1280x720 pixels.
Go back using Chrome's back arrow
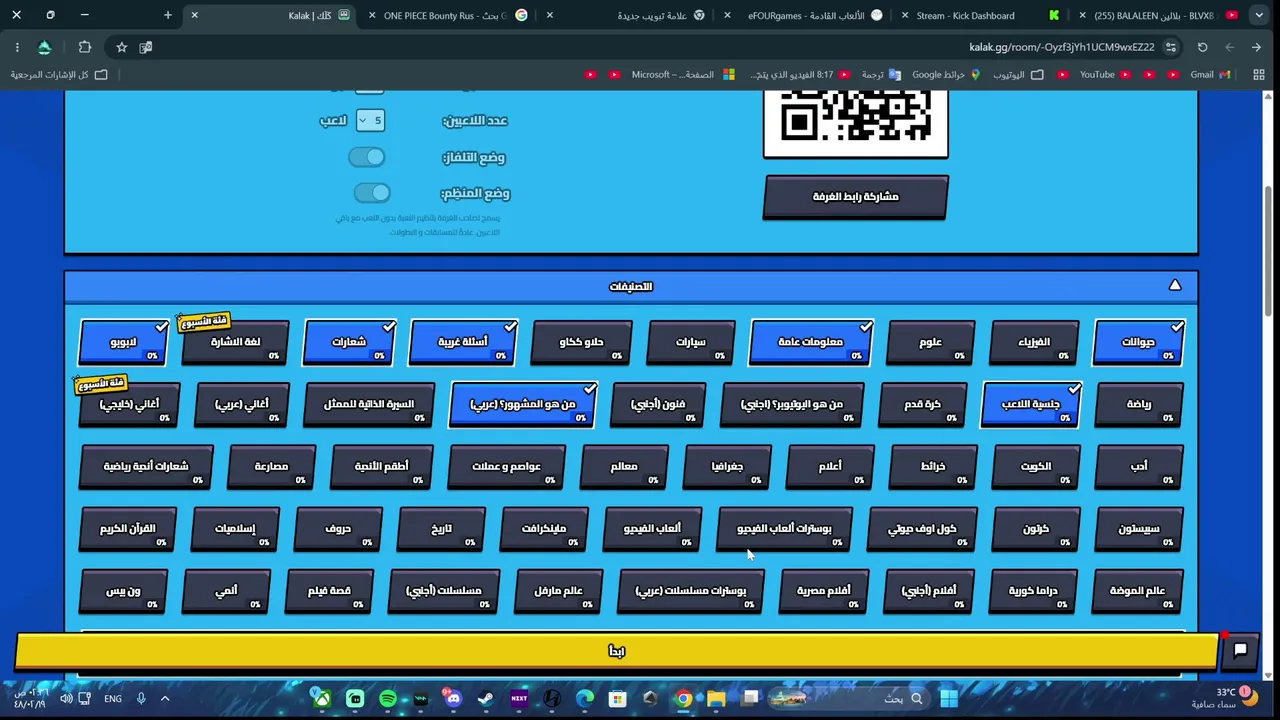coord(1256,47)
